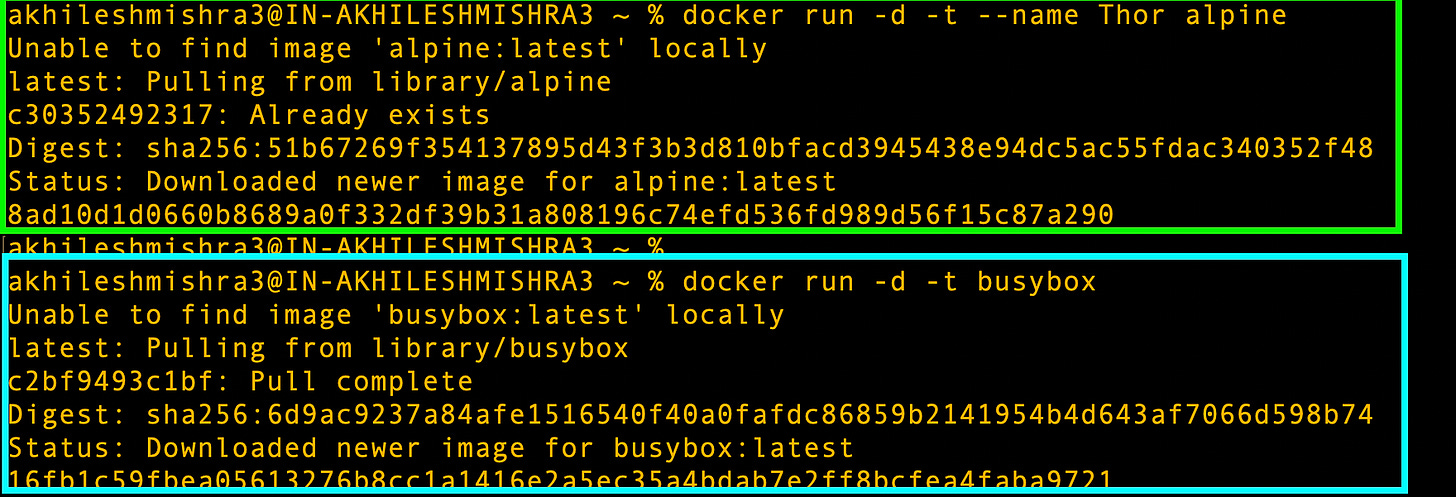Select 'c30352492317: Already exists' line
The height and width of the screenshot is (497, 1456).
[249, 115]
